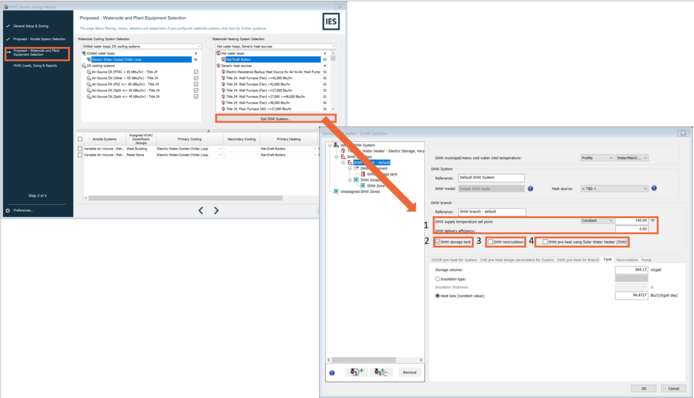The width and height of the screenshot is (694, 398).
Task: Click the previous page arrow in wizard
Action: (x=201, y=211)
